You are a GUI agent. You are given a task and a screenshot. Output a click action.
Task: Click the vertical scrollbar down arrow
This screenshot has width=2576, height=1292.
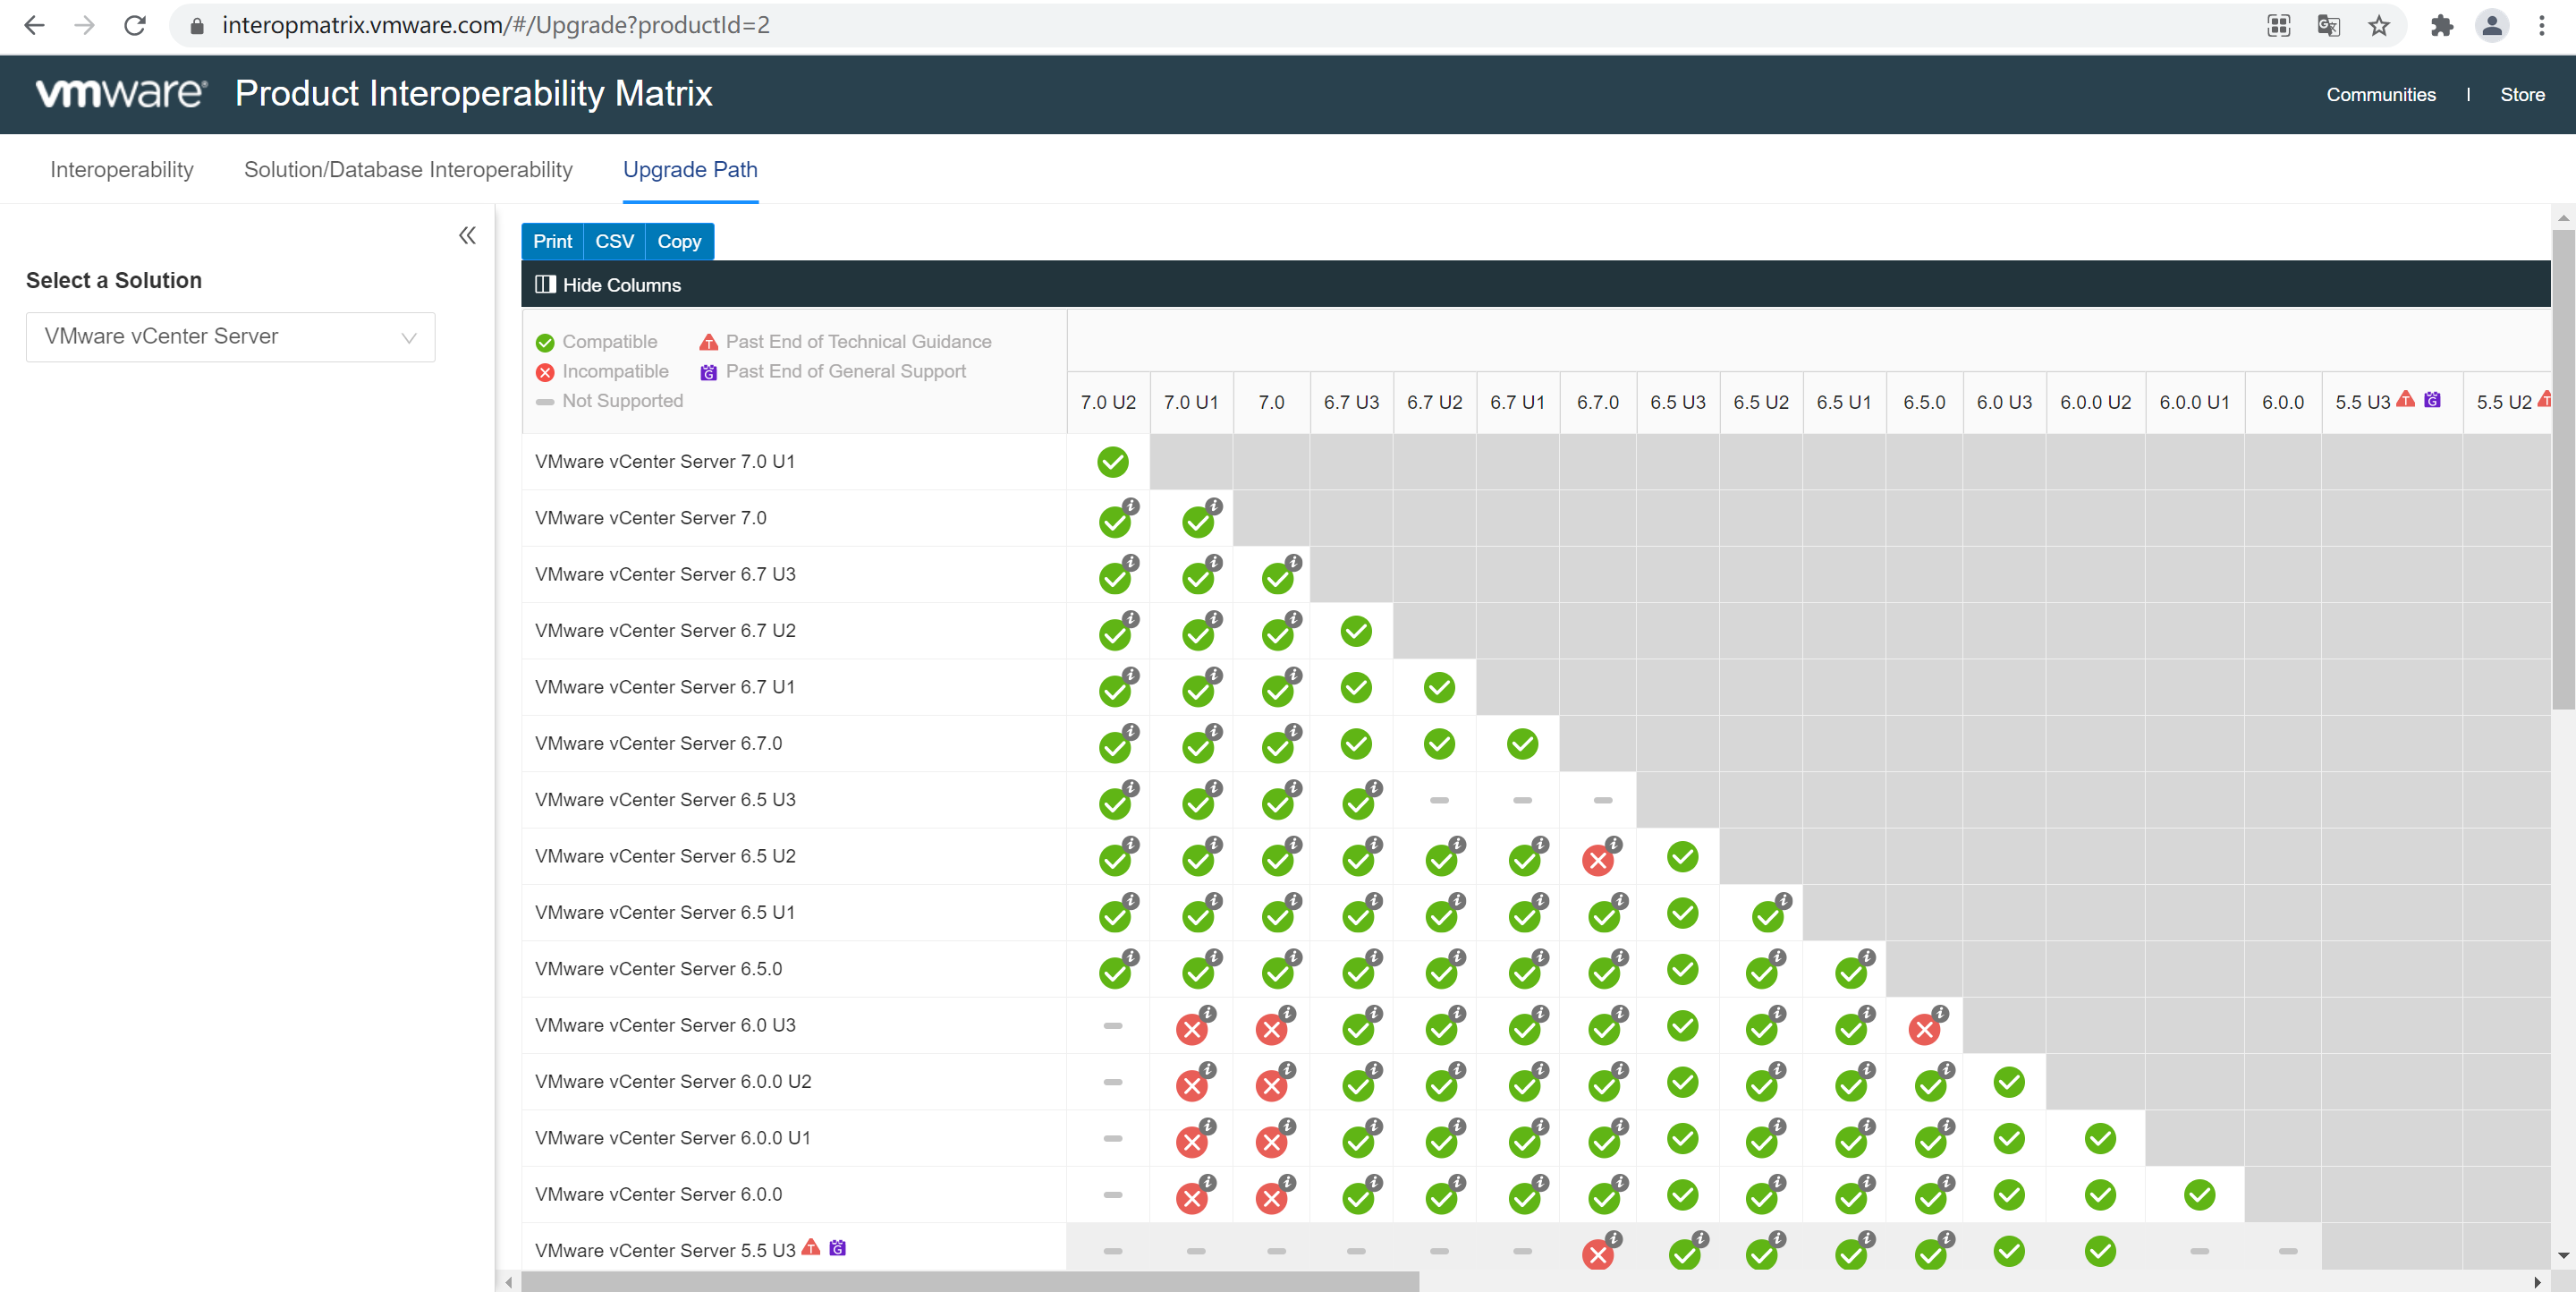point(2563,1255)
